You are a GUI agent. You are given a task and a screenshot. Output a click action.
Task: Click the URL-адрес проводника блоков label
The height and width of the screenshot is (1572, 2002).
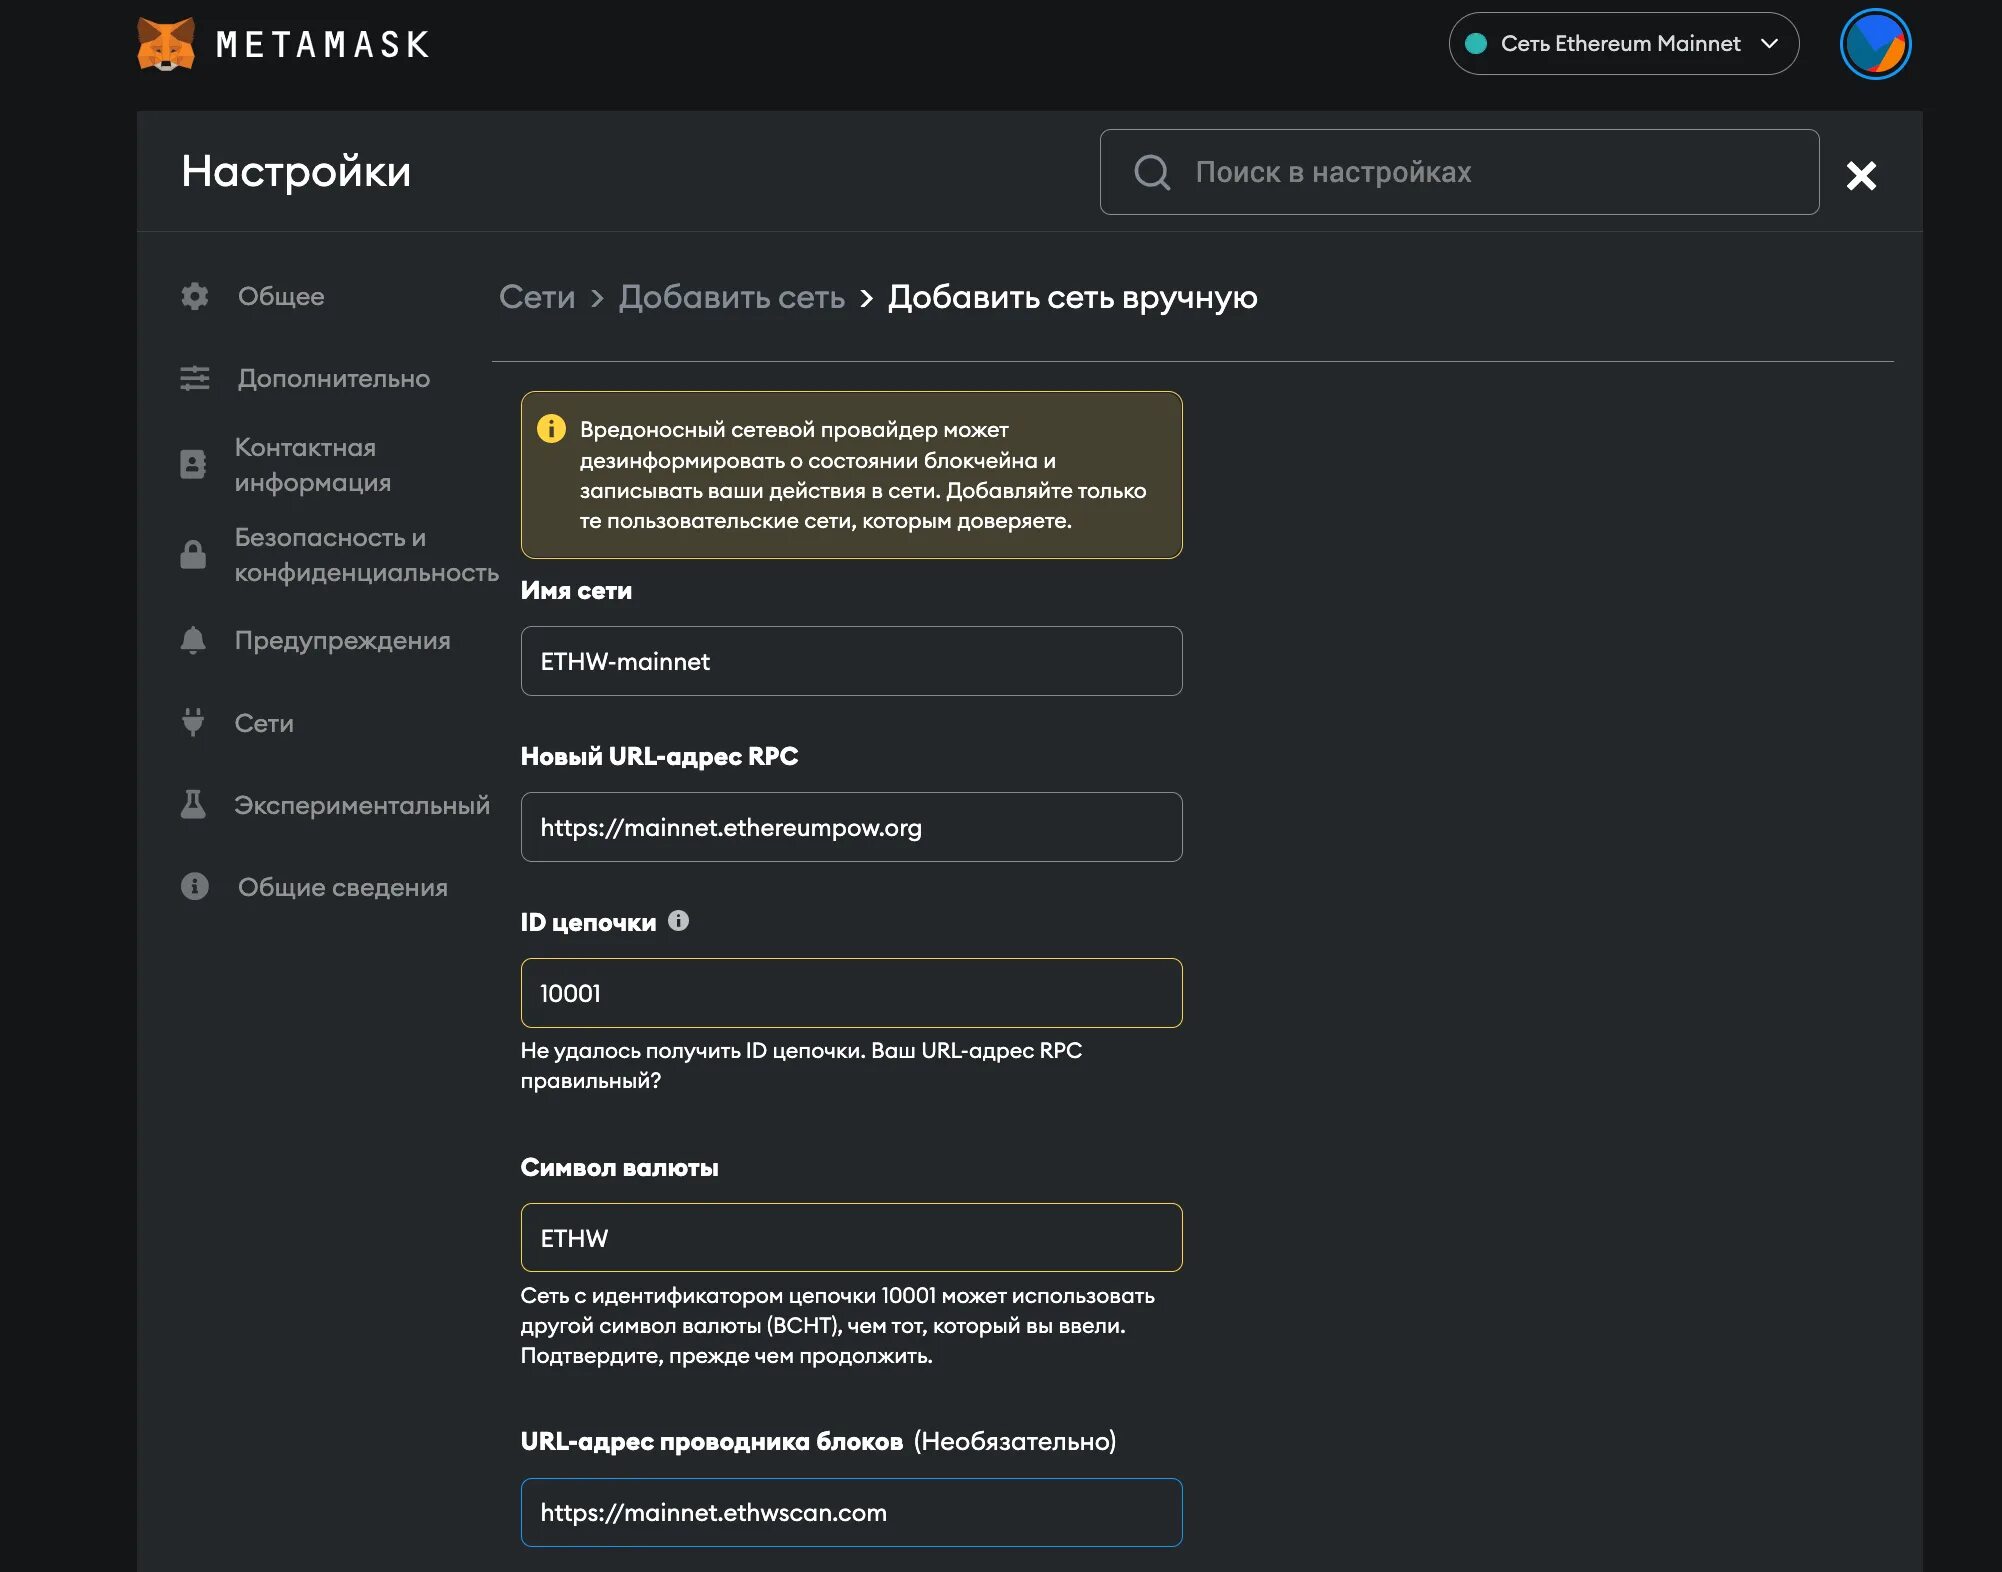pyautogui.click(x=711, y=1441)
